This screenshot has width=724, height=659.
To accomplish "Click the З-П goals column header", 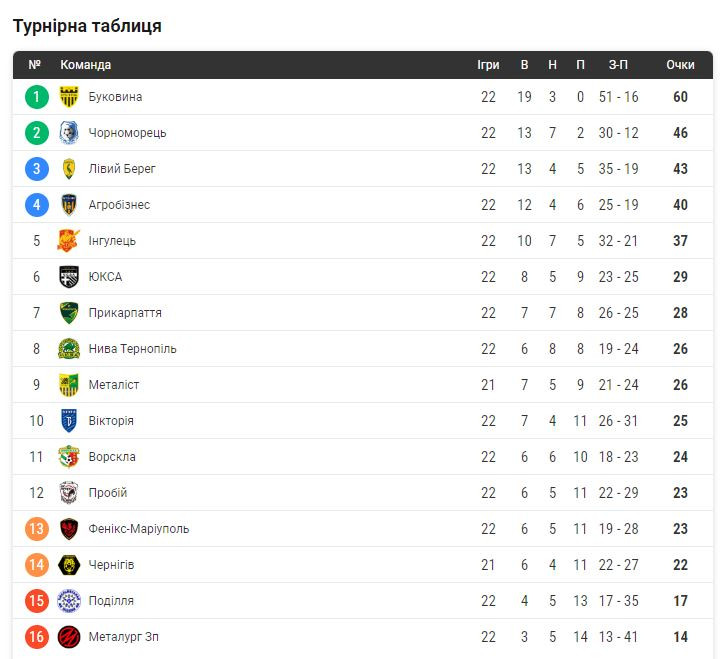I will click(618, 65).
